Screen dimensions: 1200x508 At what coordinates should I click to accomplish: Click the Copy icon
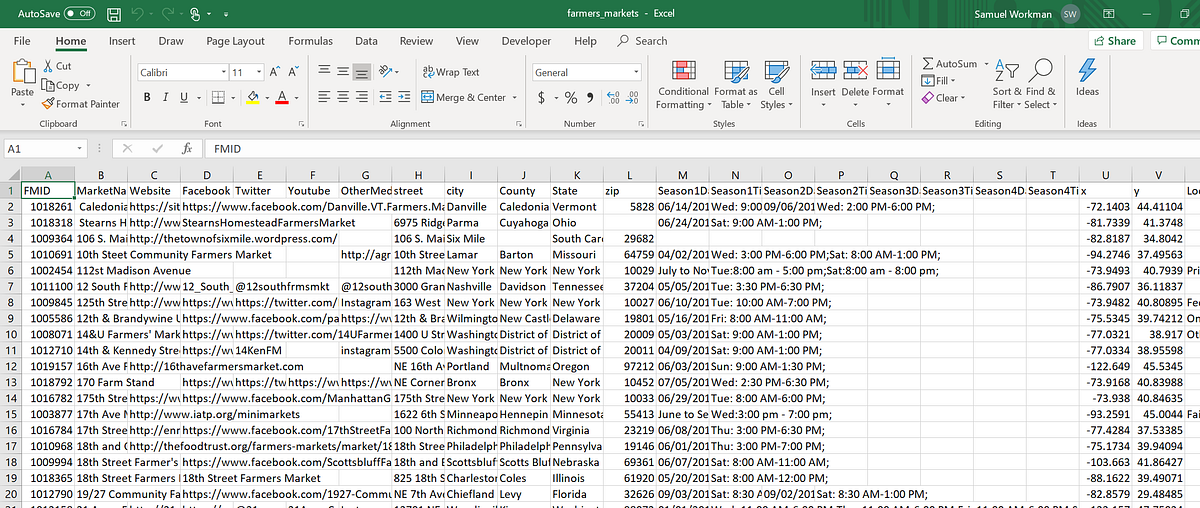pyautogui.click(x=49, y=85)
